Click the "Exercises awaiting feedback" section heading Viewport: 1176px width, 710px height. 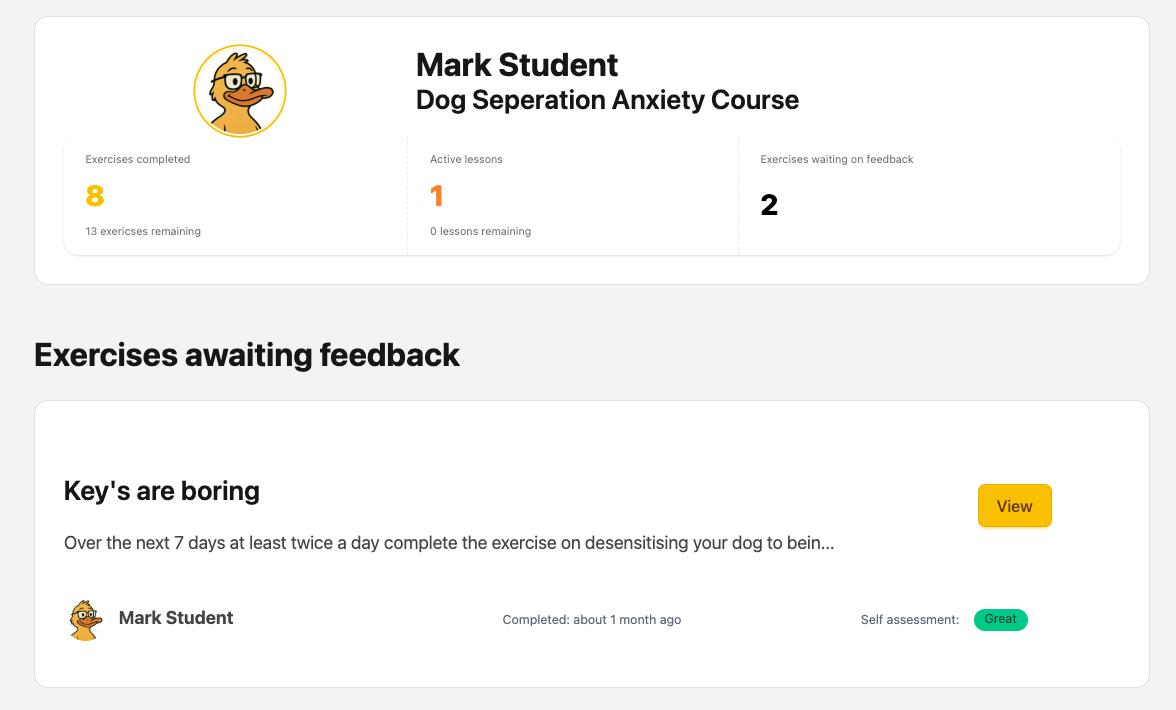point(247,355)
